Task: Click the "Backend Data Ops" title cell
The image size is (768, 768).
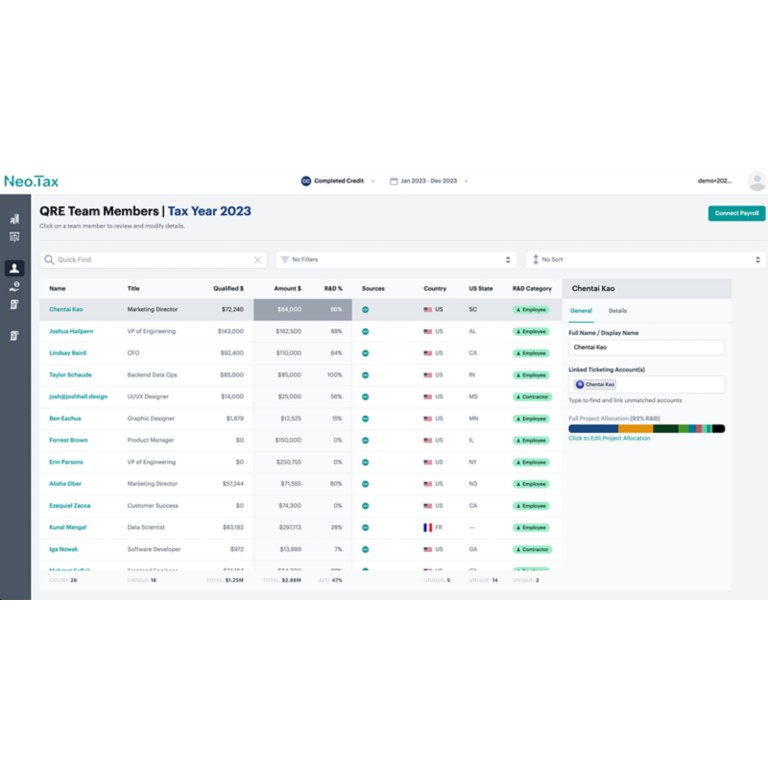Action: tap(152, 375)
